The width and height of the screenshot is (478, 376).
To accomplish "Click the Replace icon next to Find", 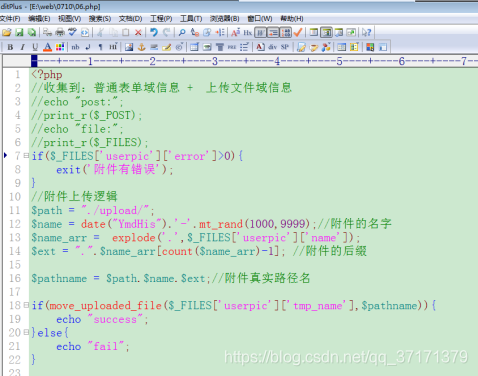I will pyautogui.click(x=195, y=32).
